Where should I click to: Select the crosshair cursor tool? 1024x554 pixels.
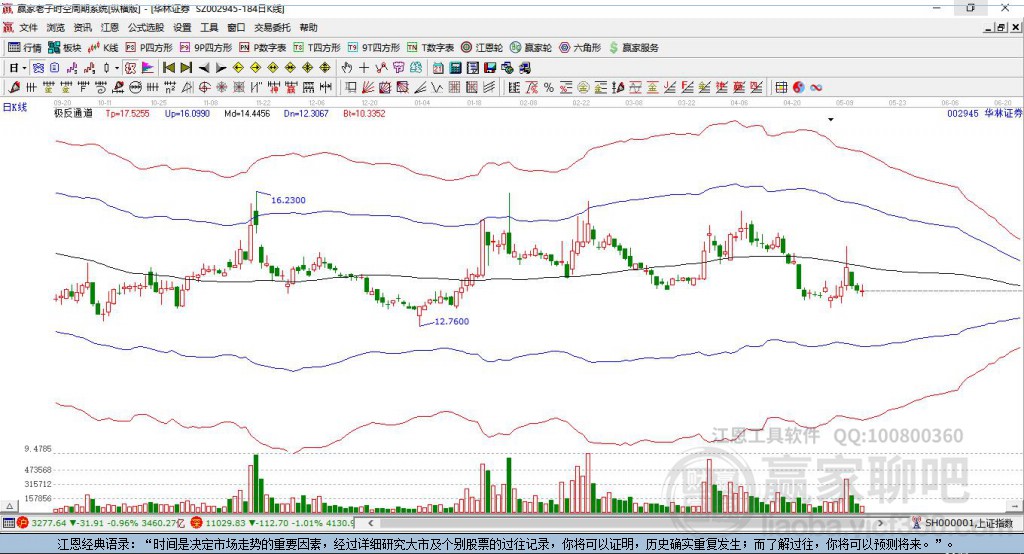pyautogui.click(x=364, y=68)
